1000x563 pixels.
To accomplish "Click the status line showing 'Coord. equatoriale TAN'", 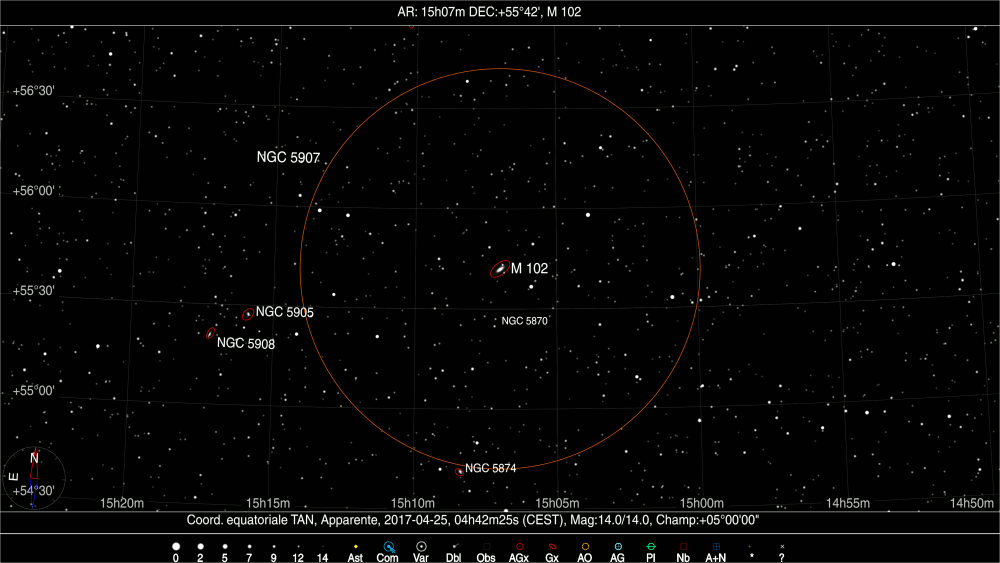I will pos(479,520).
